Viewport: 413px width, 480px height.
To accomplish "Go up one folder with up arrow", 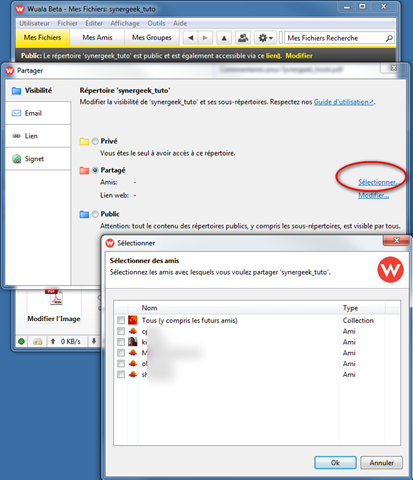I will tap(224, 38).
